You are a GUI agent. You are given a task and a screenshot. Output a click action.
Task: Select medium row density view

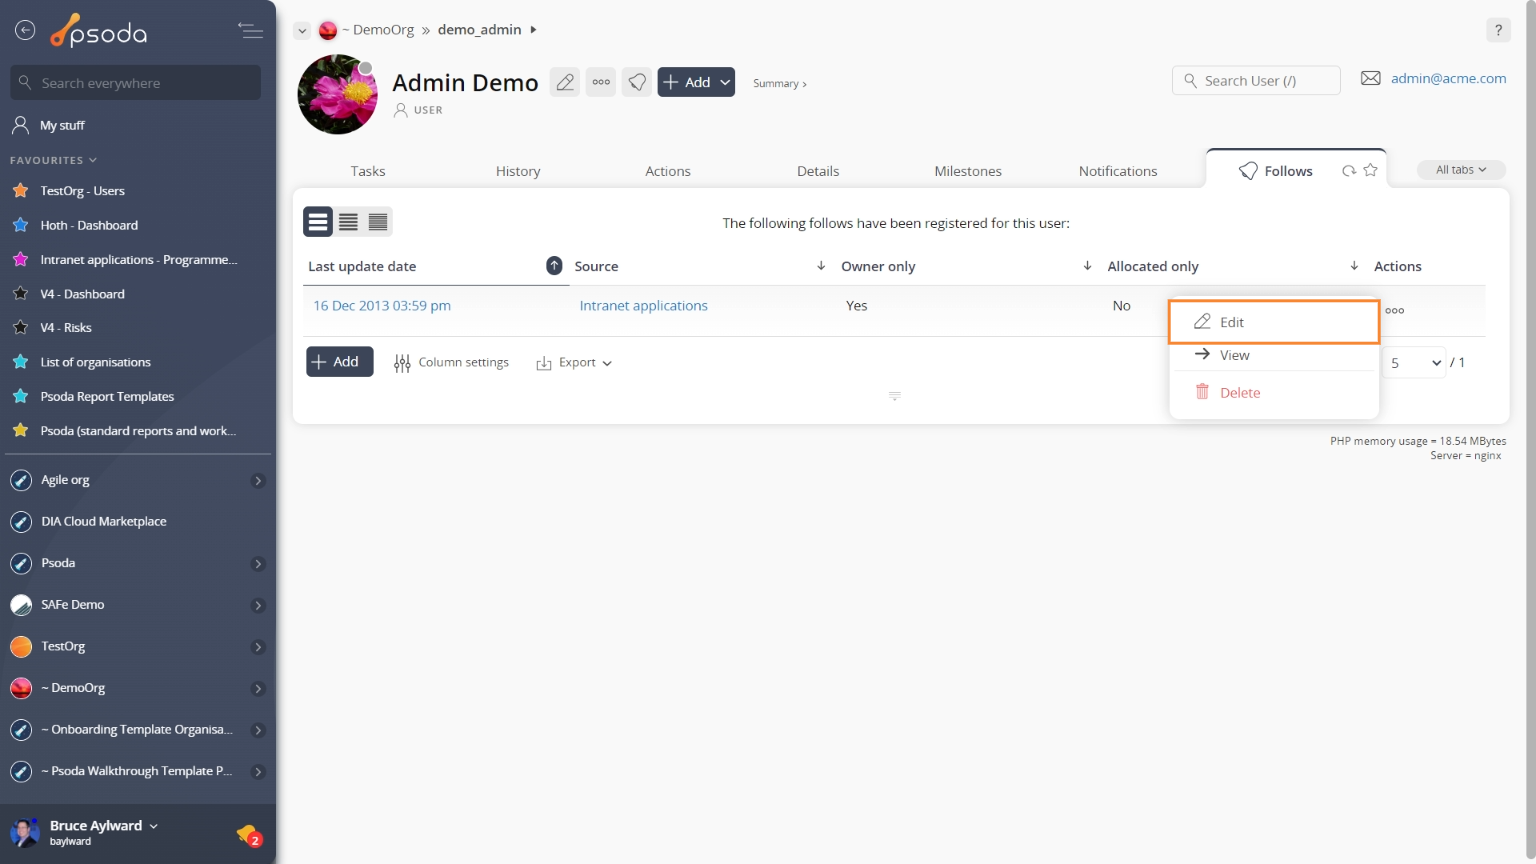[348, 222]
